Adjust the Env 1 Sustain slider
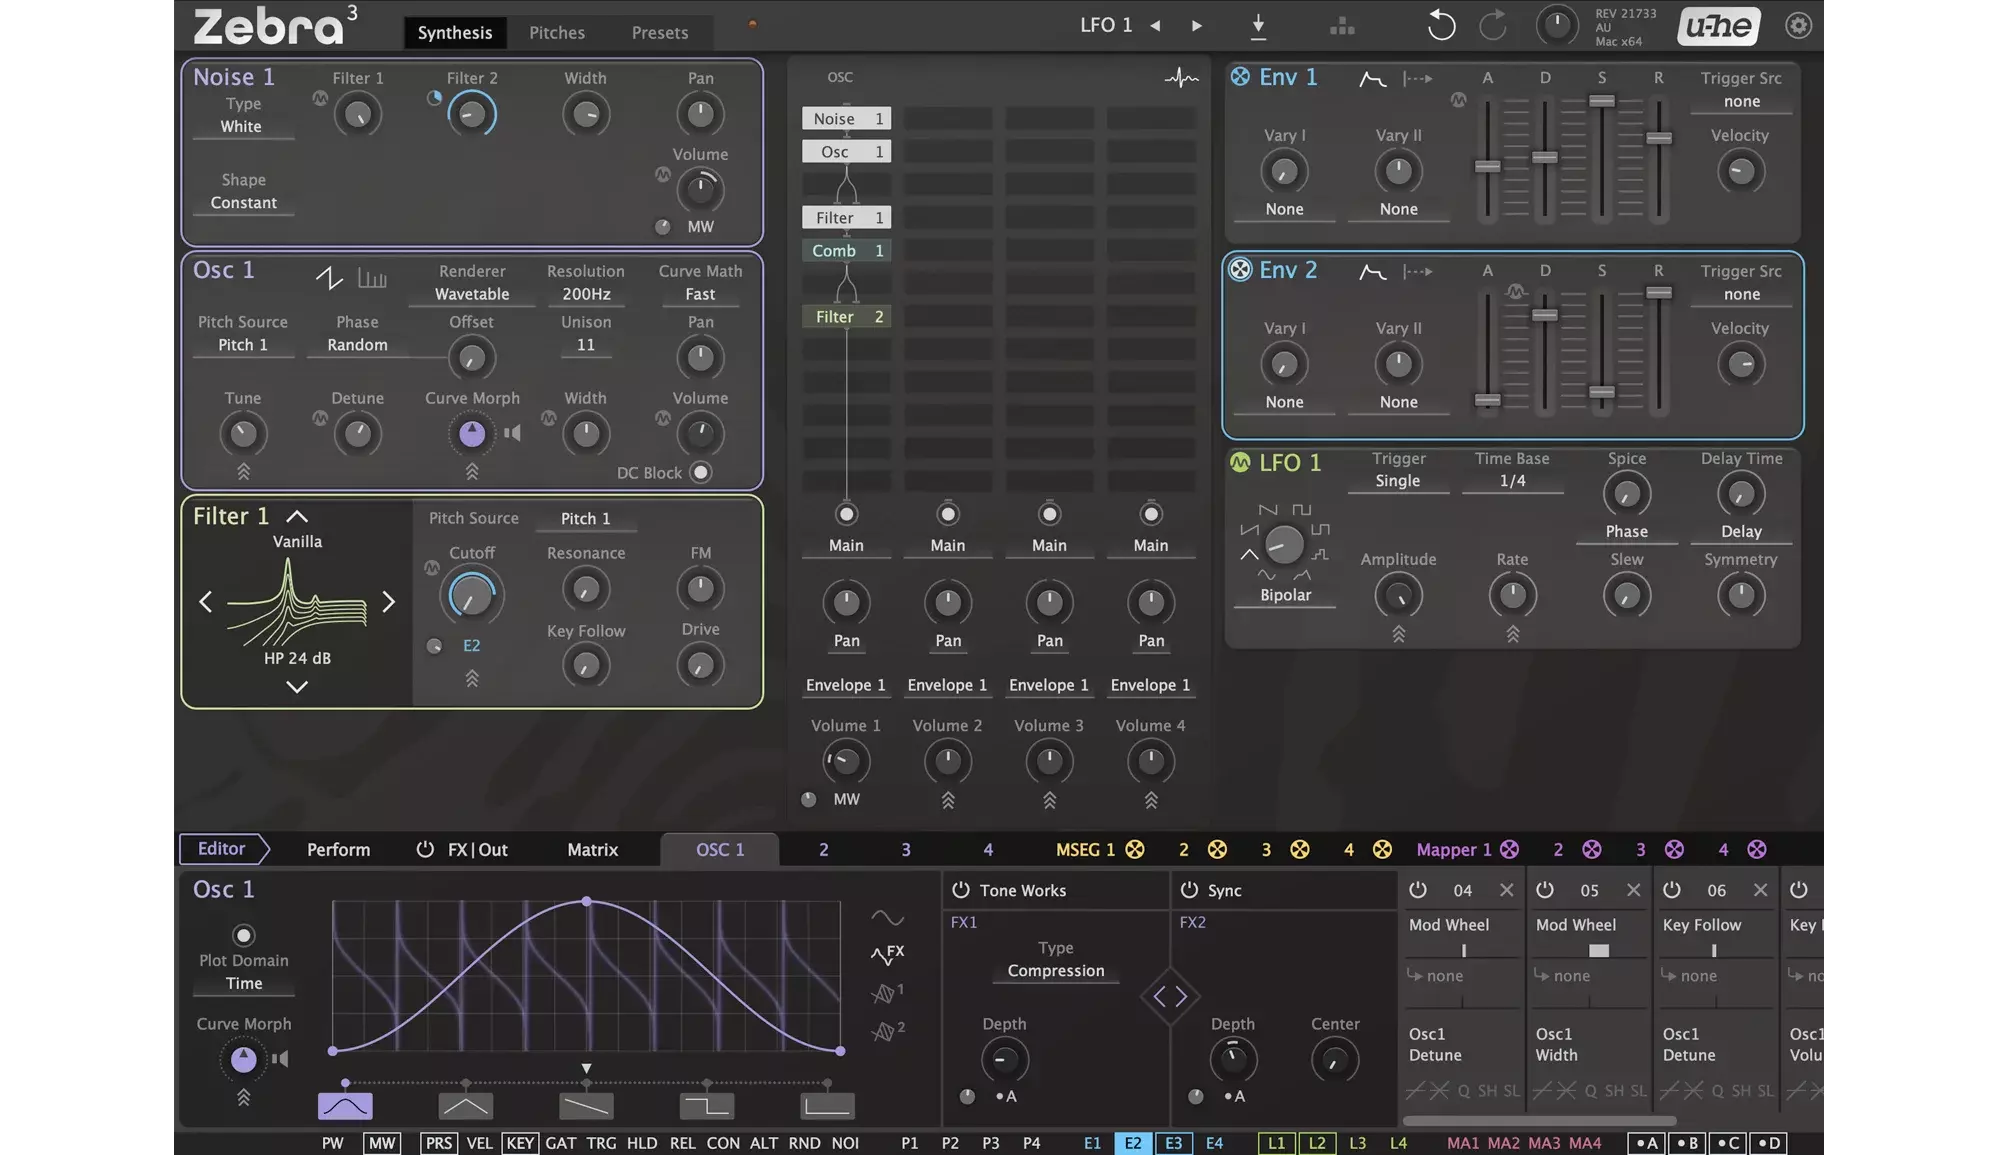Image resolution: width=2000 pixels, height=1155 pixels. click(1601, 101)
